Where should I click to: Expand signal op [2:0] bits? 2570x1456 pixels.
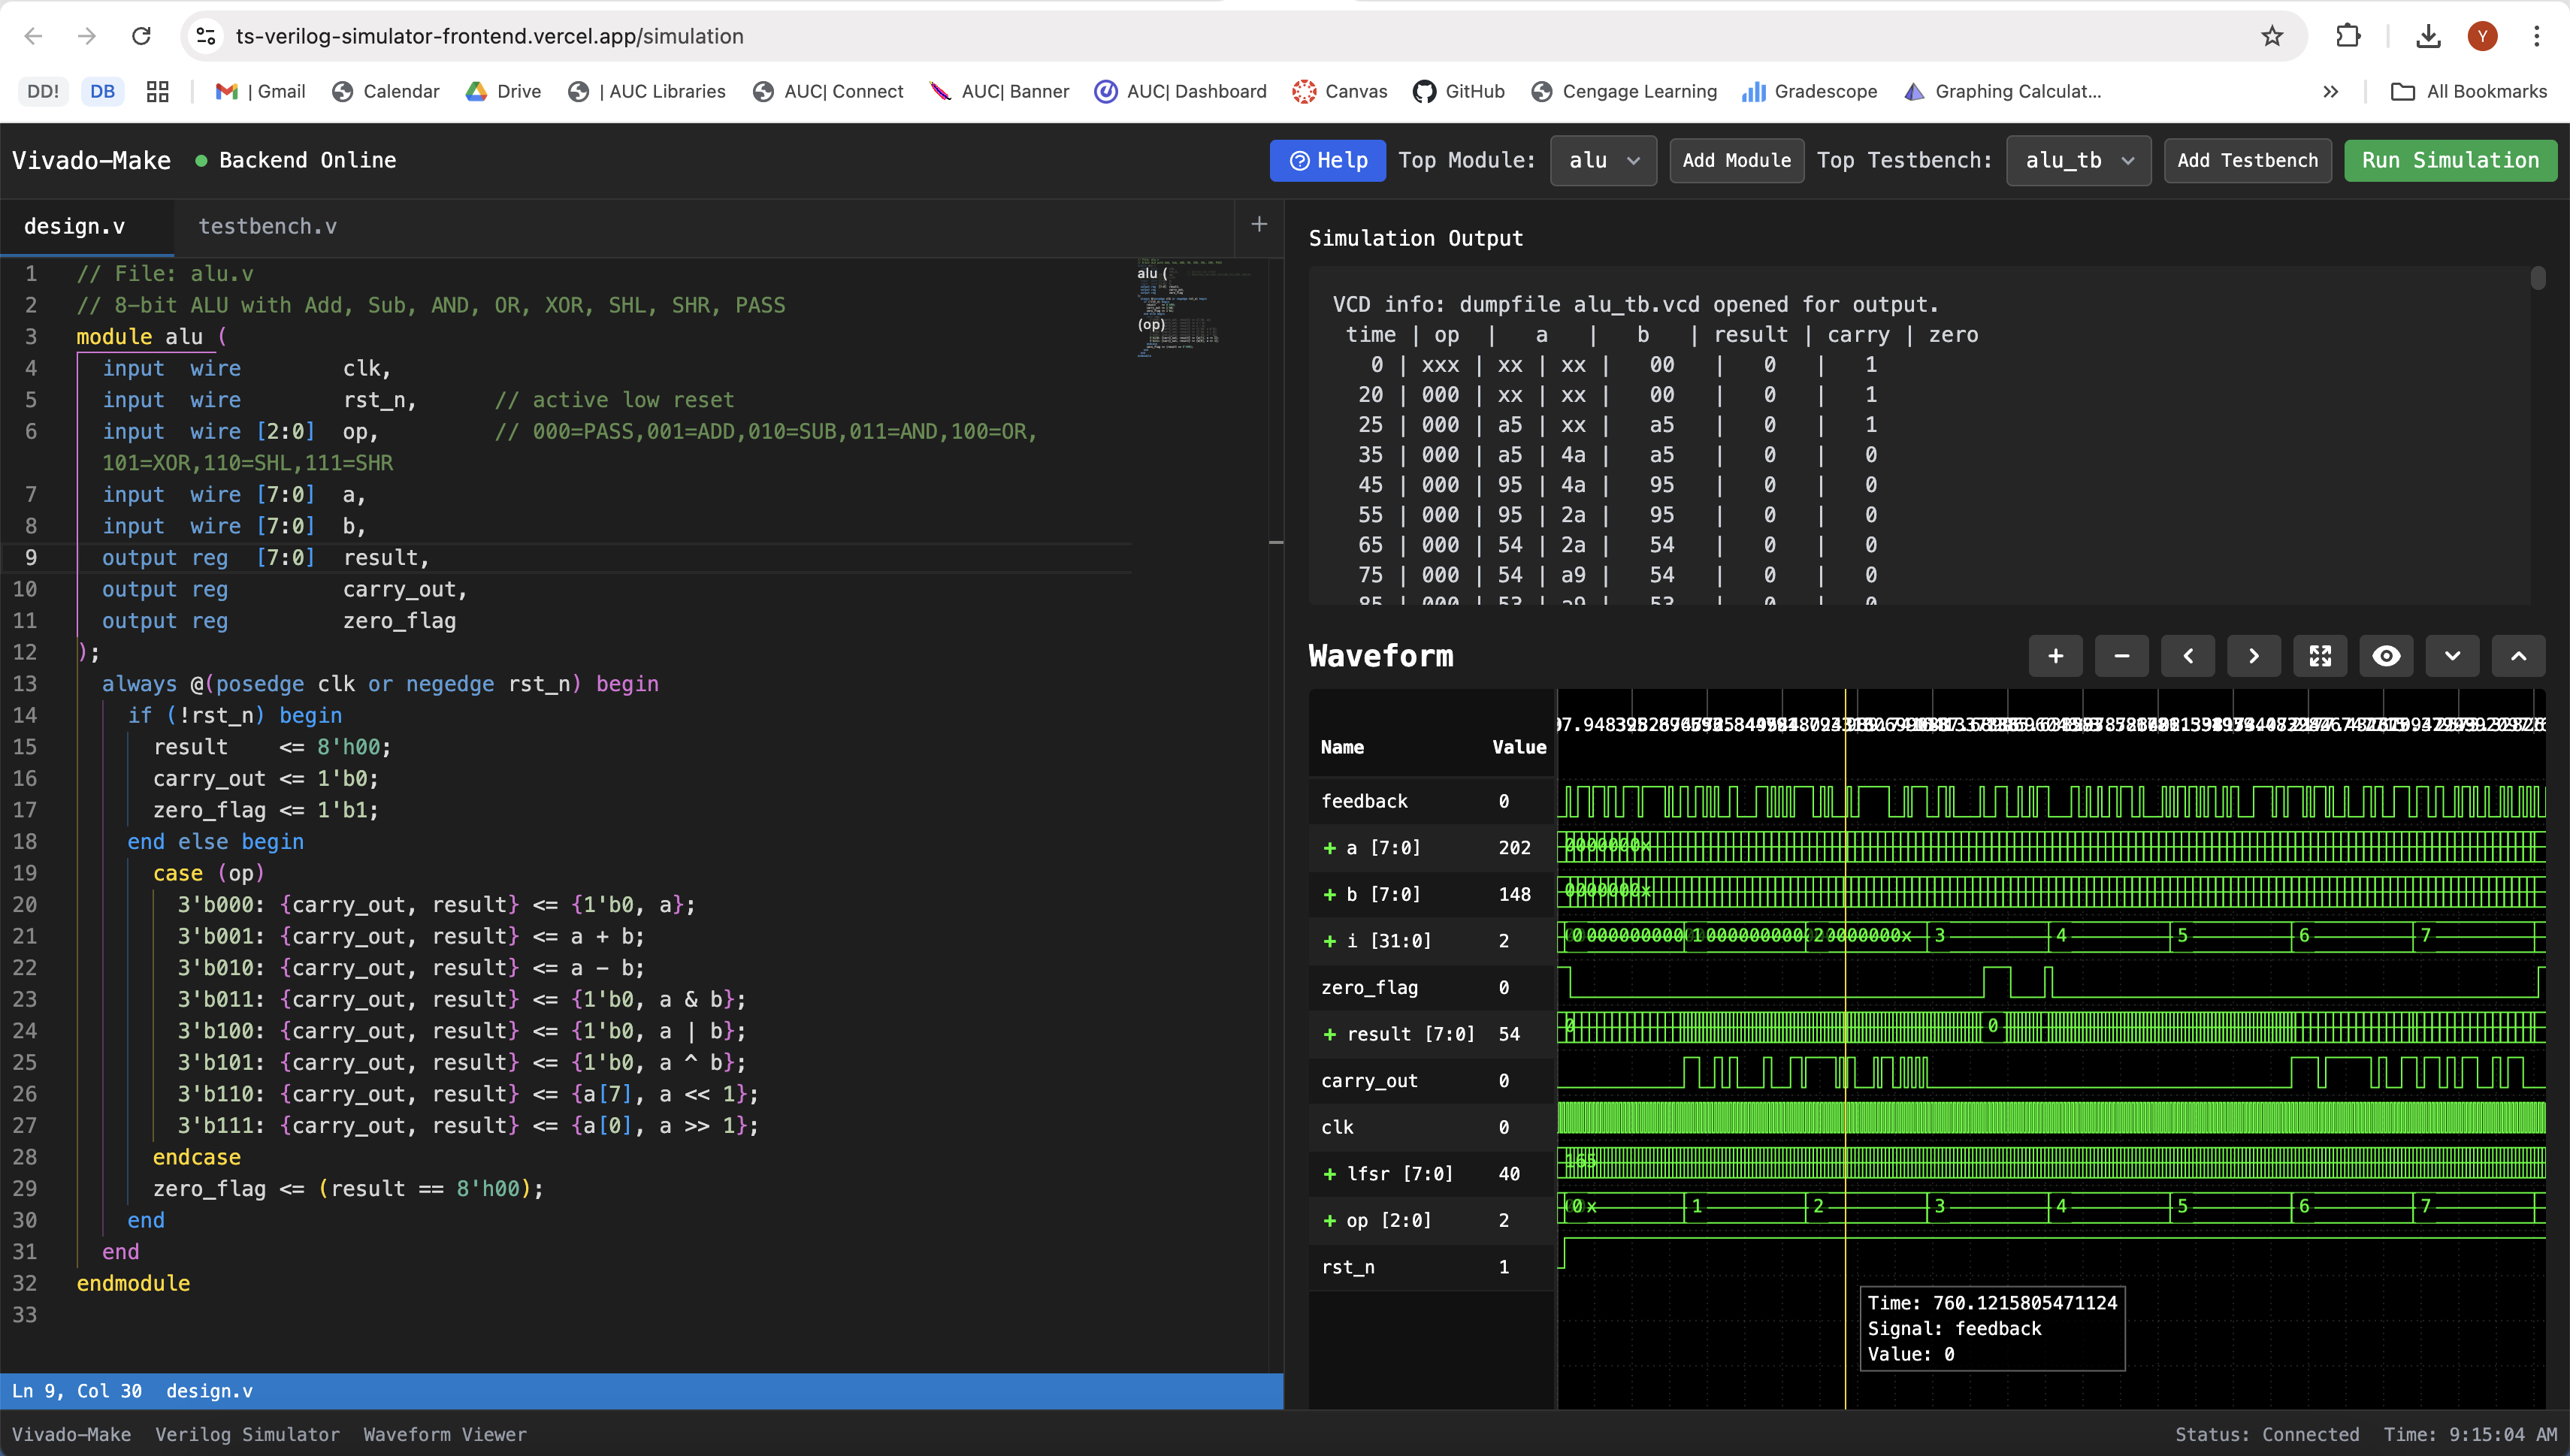pyautogui.click(x=1329, y=1220)
